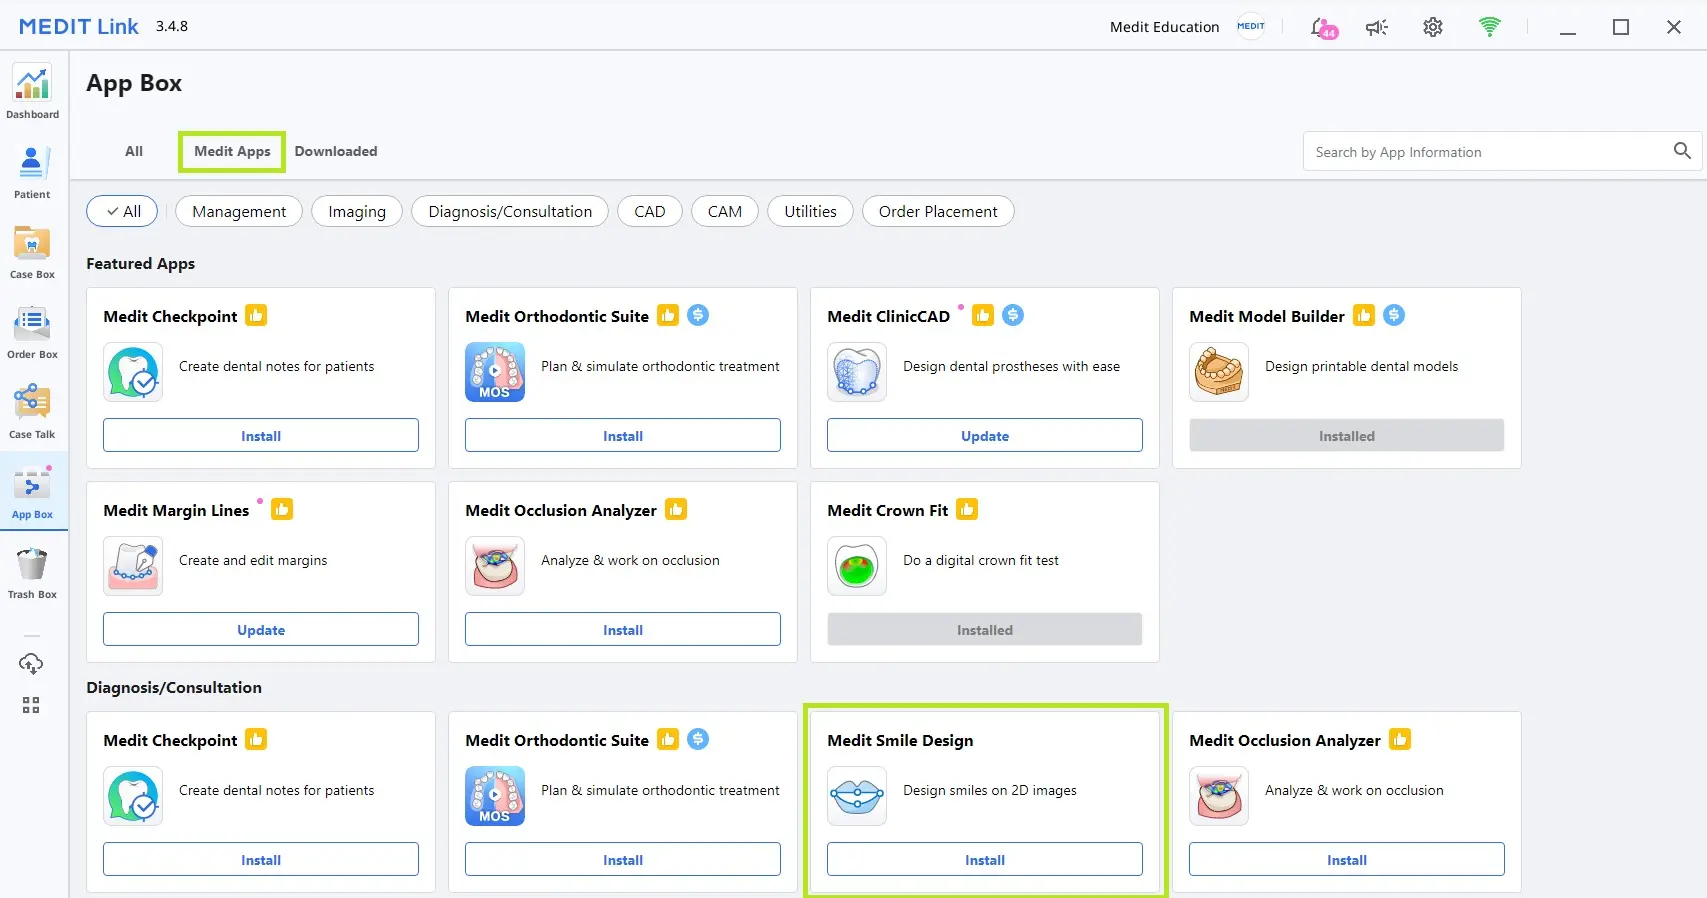Filter apps by CAM category
Viewport: 1707px width, 898px height.
[x=725, y=211]
